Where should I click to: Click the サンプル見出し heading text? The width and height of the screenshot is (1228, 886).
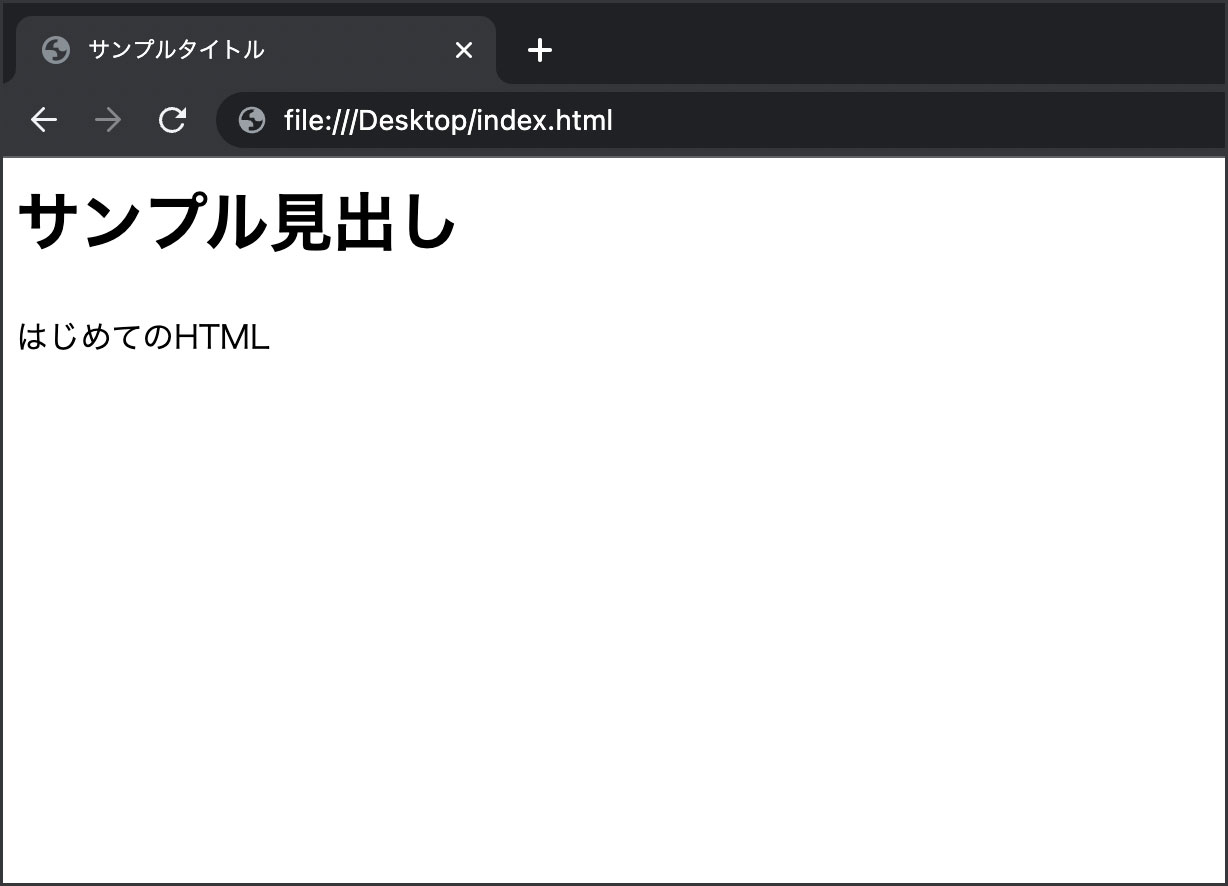pos(238,222)
